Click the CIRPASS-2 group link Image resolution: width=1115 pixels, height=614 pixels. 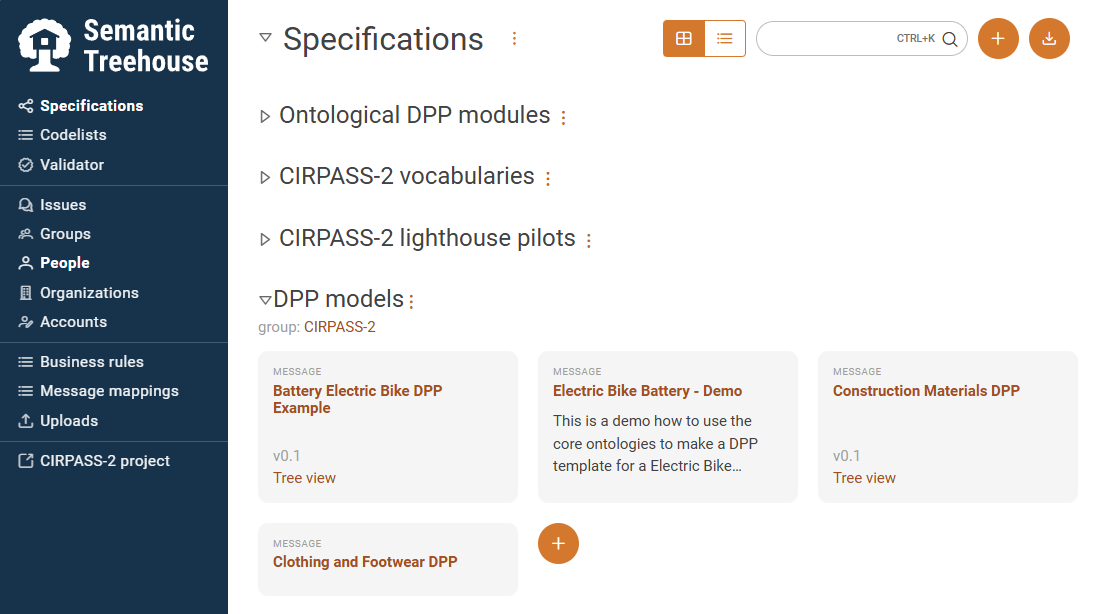pyautogui.click(x=339, y=327)
